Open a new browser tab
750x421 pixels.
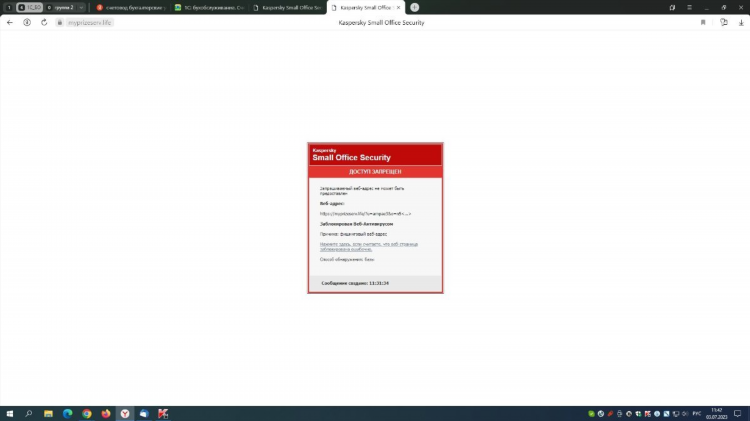(415, 7)
